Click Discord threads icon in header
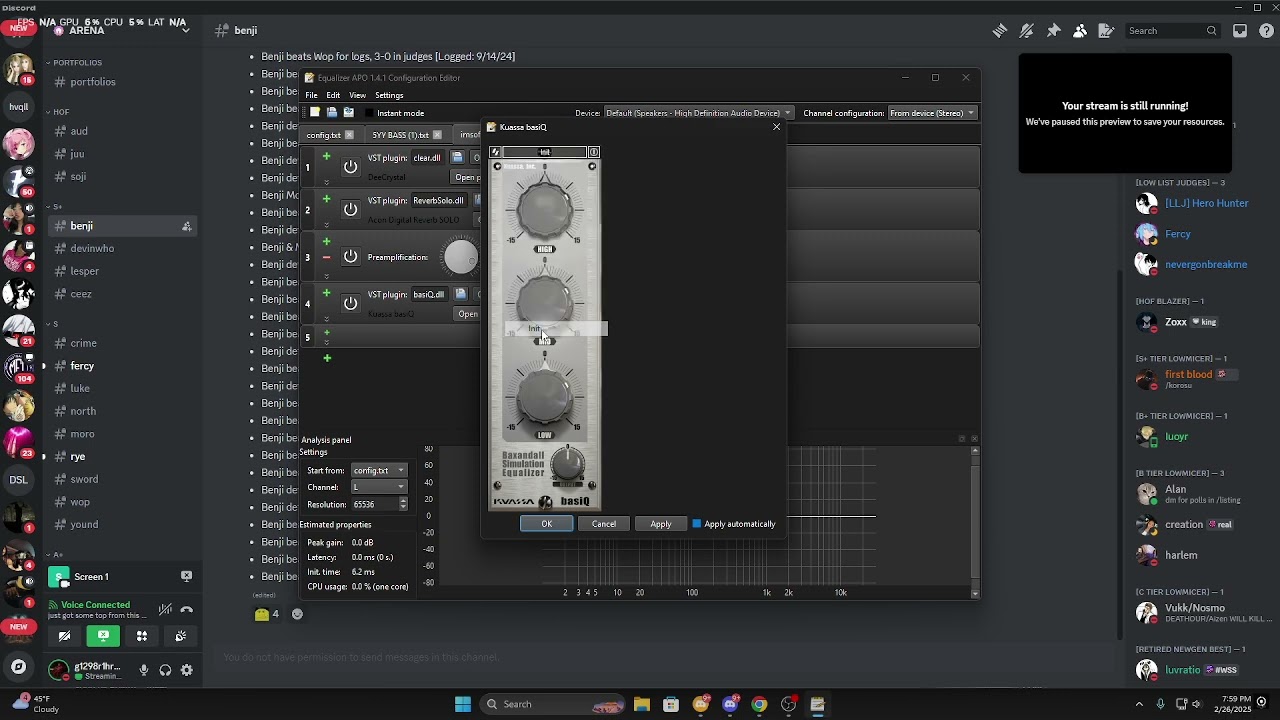 tap(1000, 31)
